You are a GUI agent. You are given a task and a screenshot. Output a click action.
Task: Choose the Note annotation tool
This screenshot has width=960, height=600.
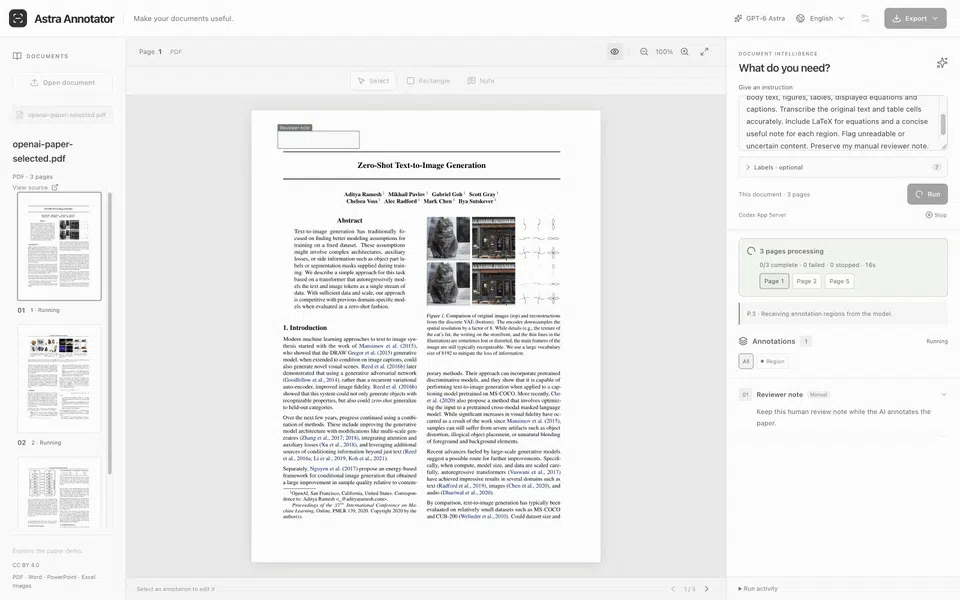coord(481,81)
